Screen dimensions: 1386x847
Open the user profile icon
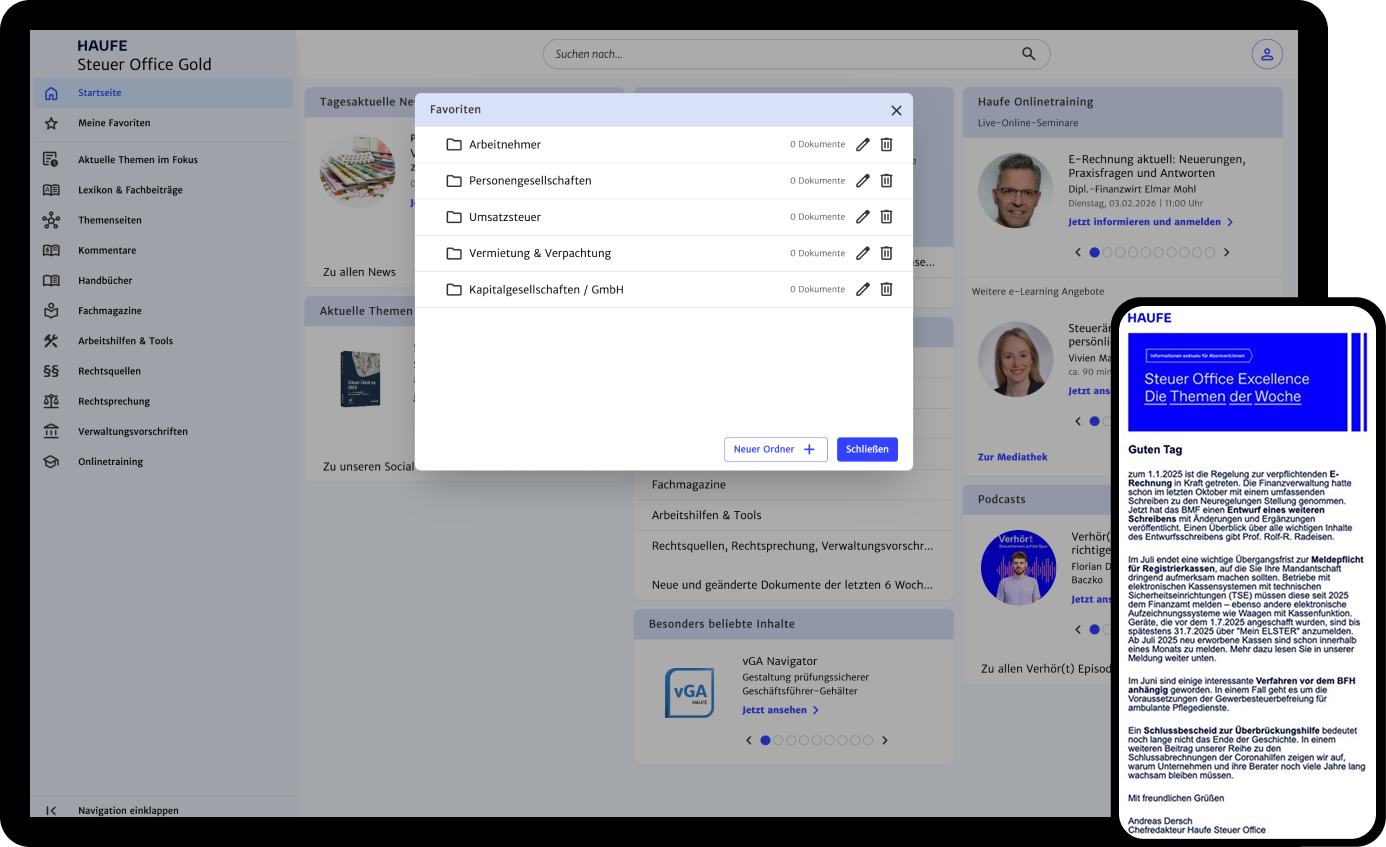(x=1267, y=54)
